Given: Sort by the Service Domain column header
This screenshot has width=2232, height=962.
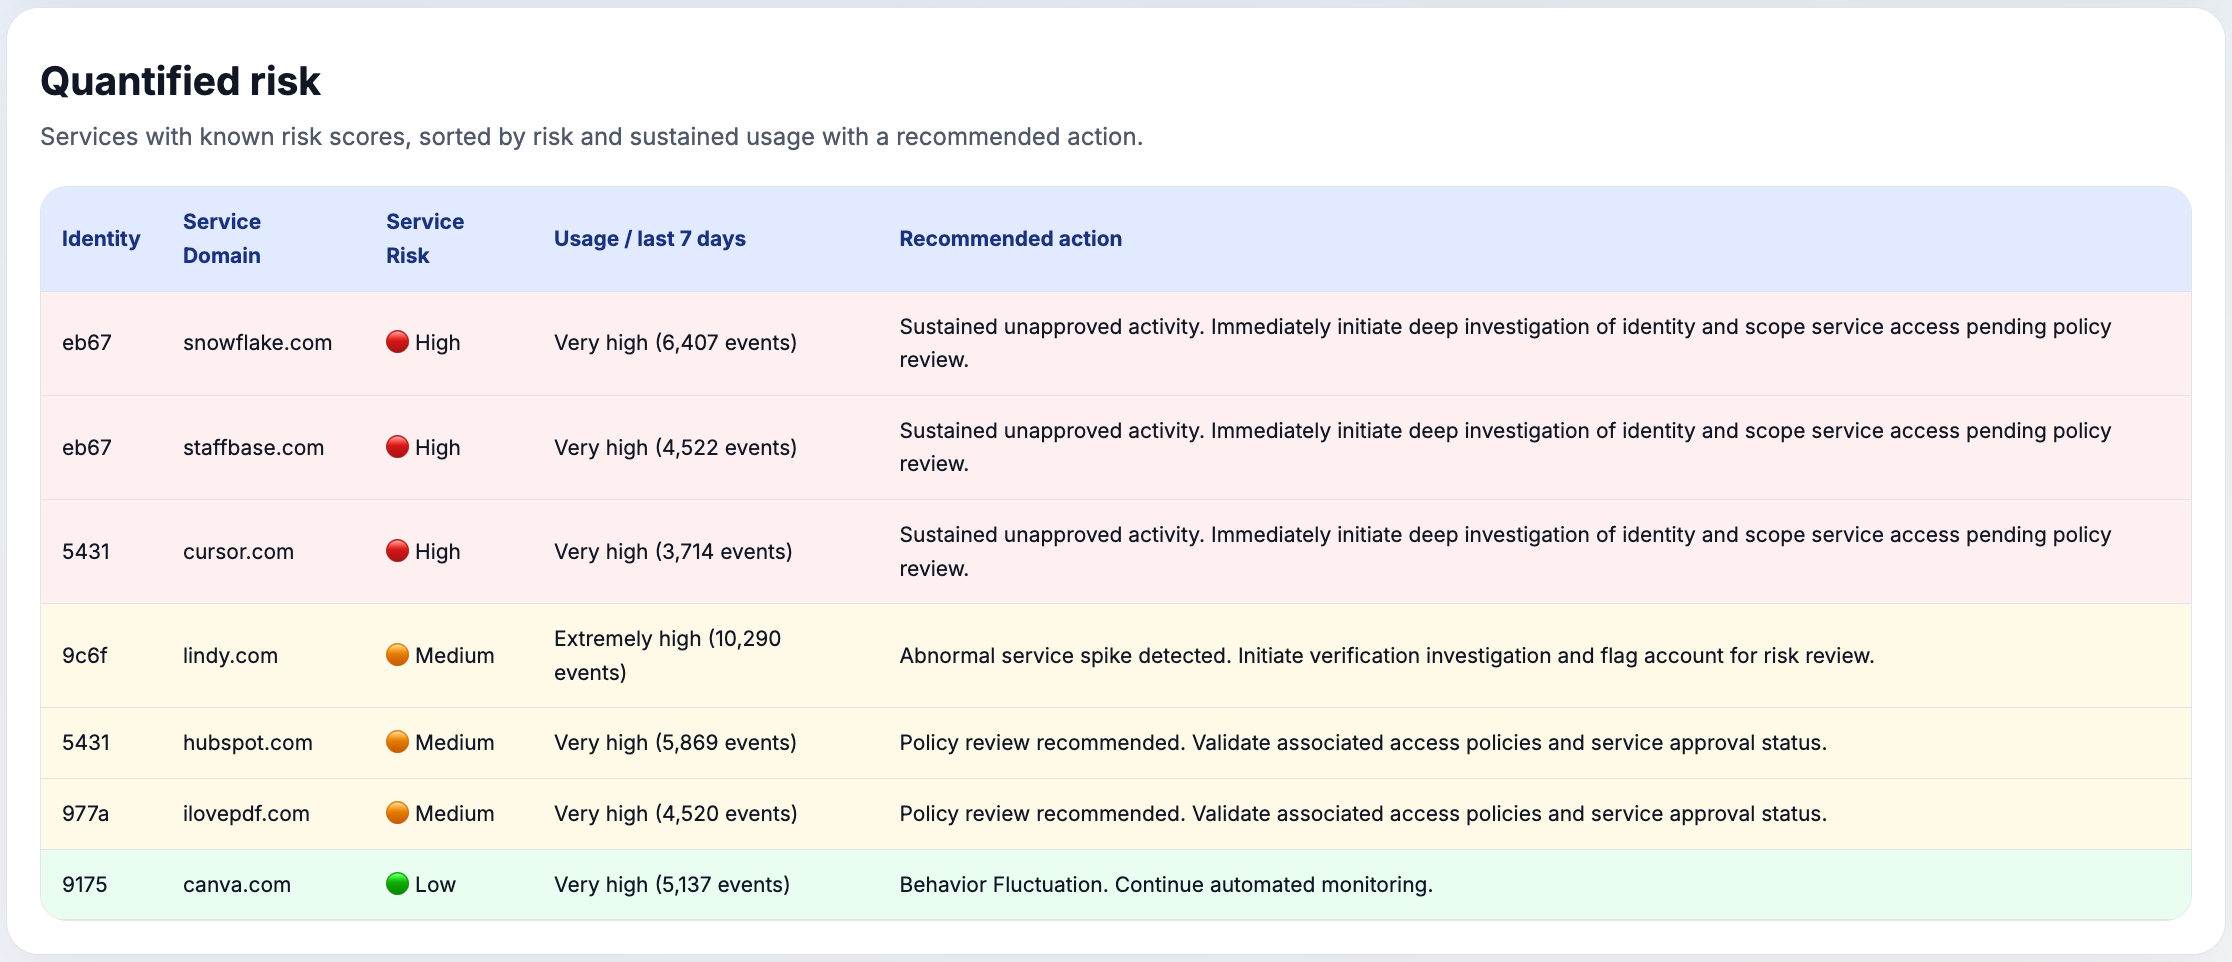Looking at the screenshot, I should (x=222, y=238).
